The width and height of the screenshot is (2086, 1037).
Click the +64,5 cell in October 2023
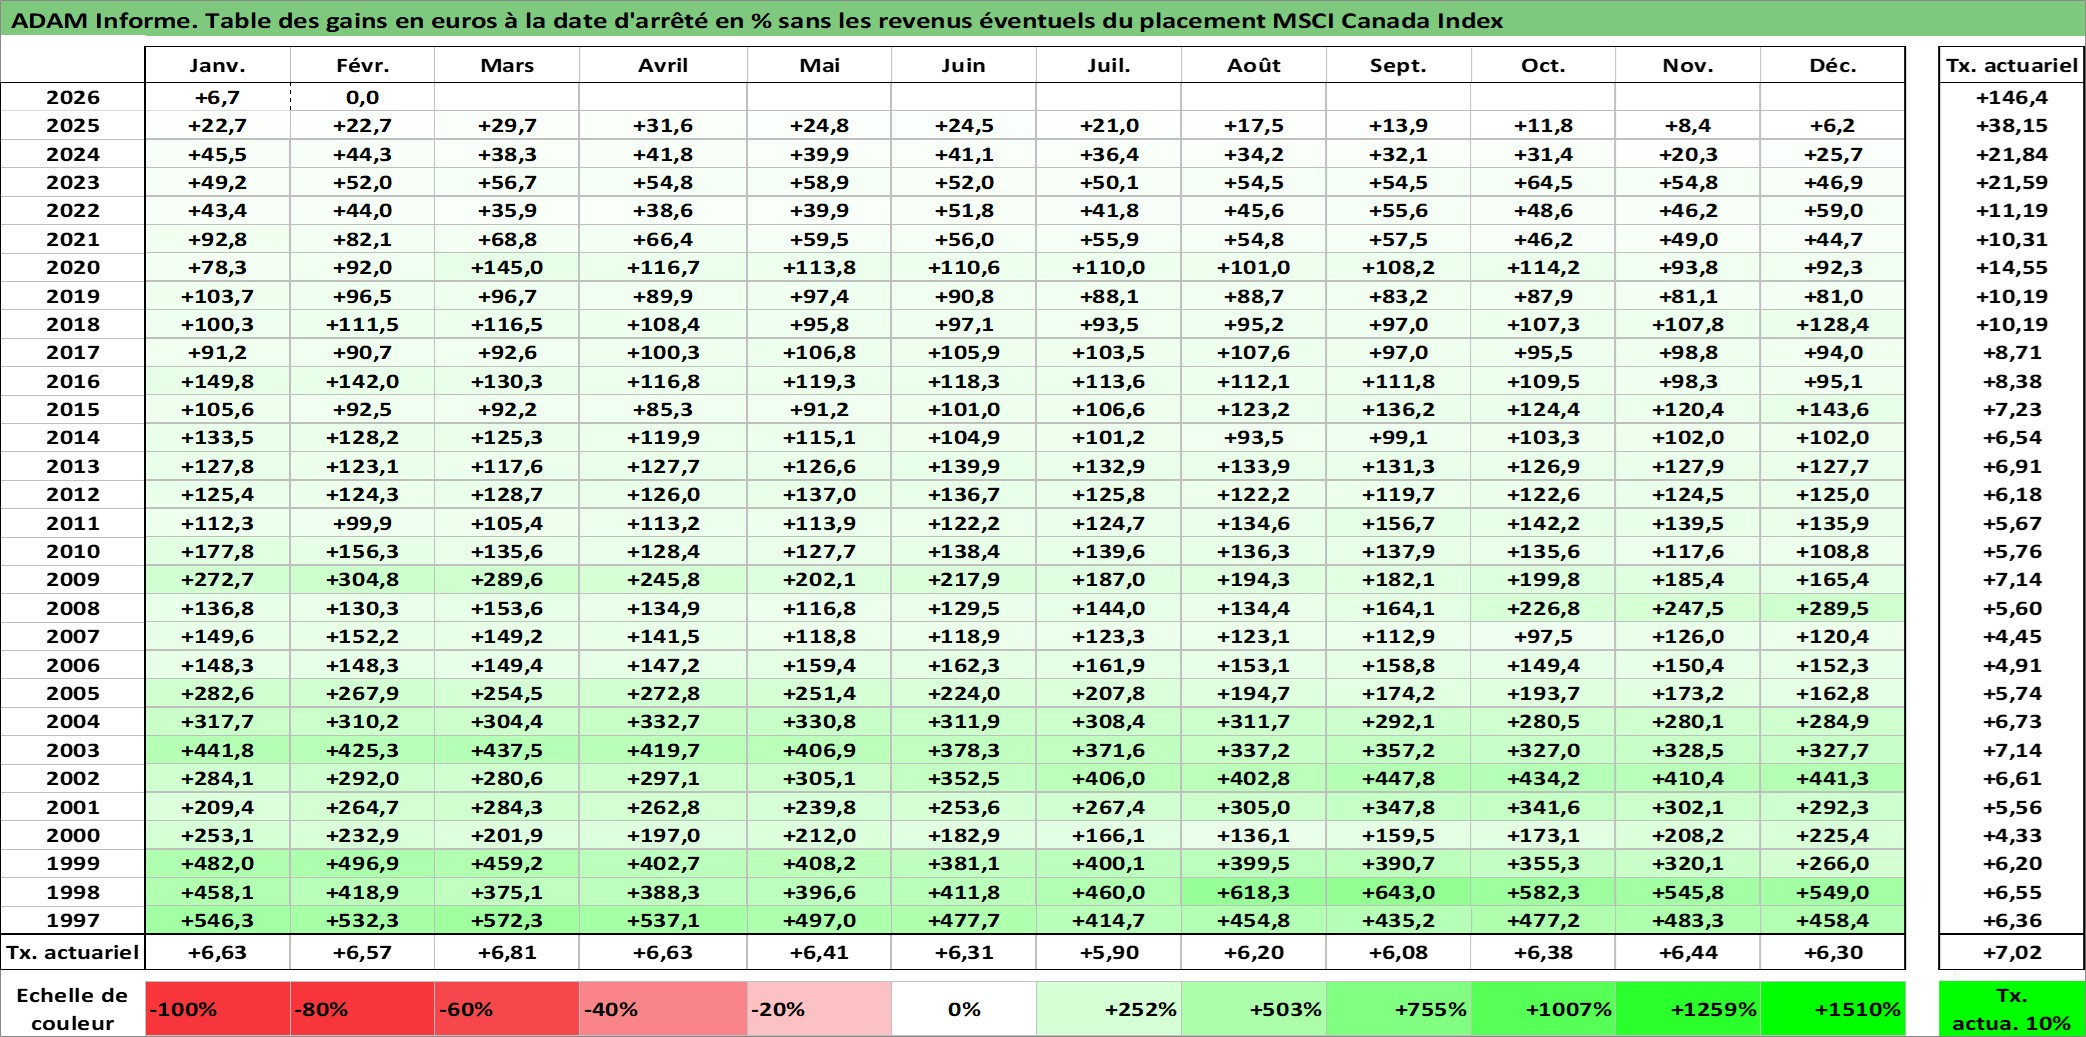point(1543,182)
